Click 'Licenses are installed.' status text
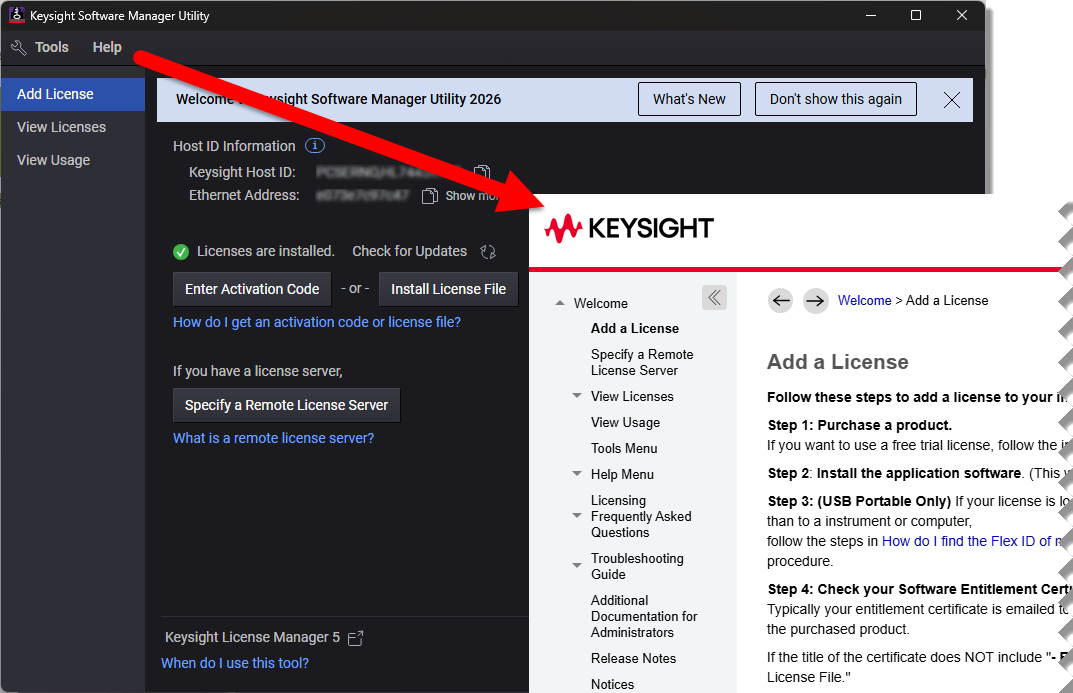This screenshot has width=1073, height=693. pos(266,252)
